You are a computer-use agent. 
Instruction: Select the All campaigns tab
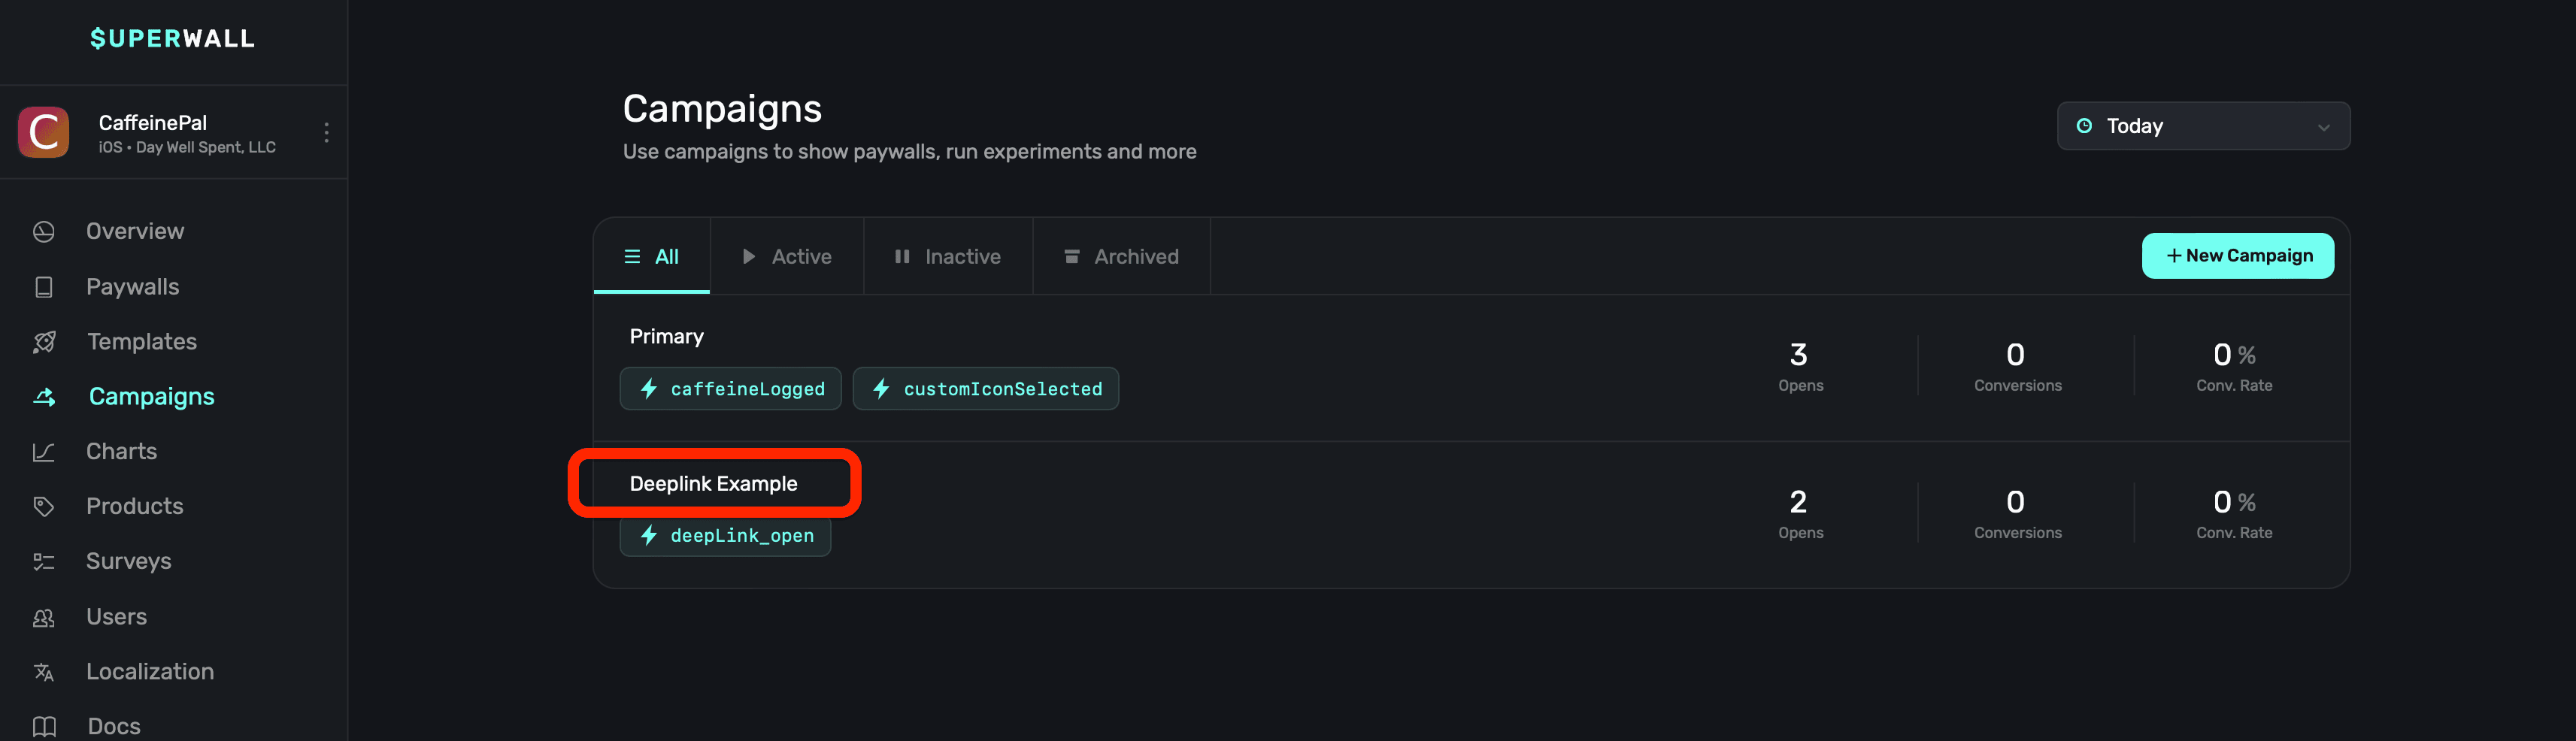652,257
